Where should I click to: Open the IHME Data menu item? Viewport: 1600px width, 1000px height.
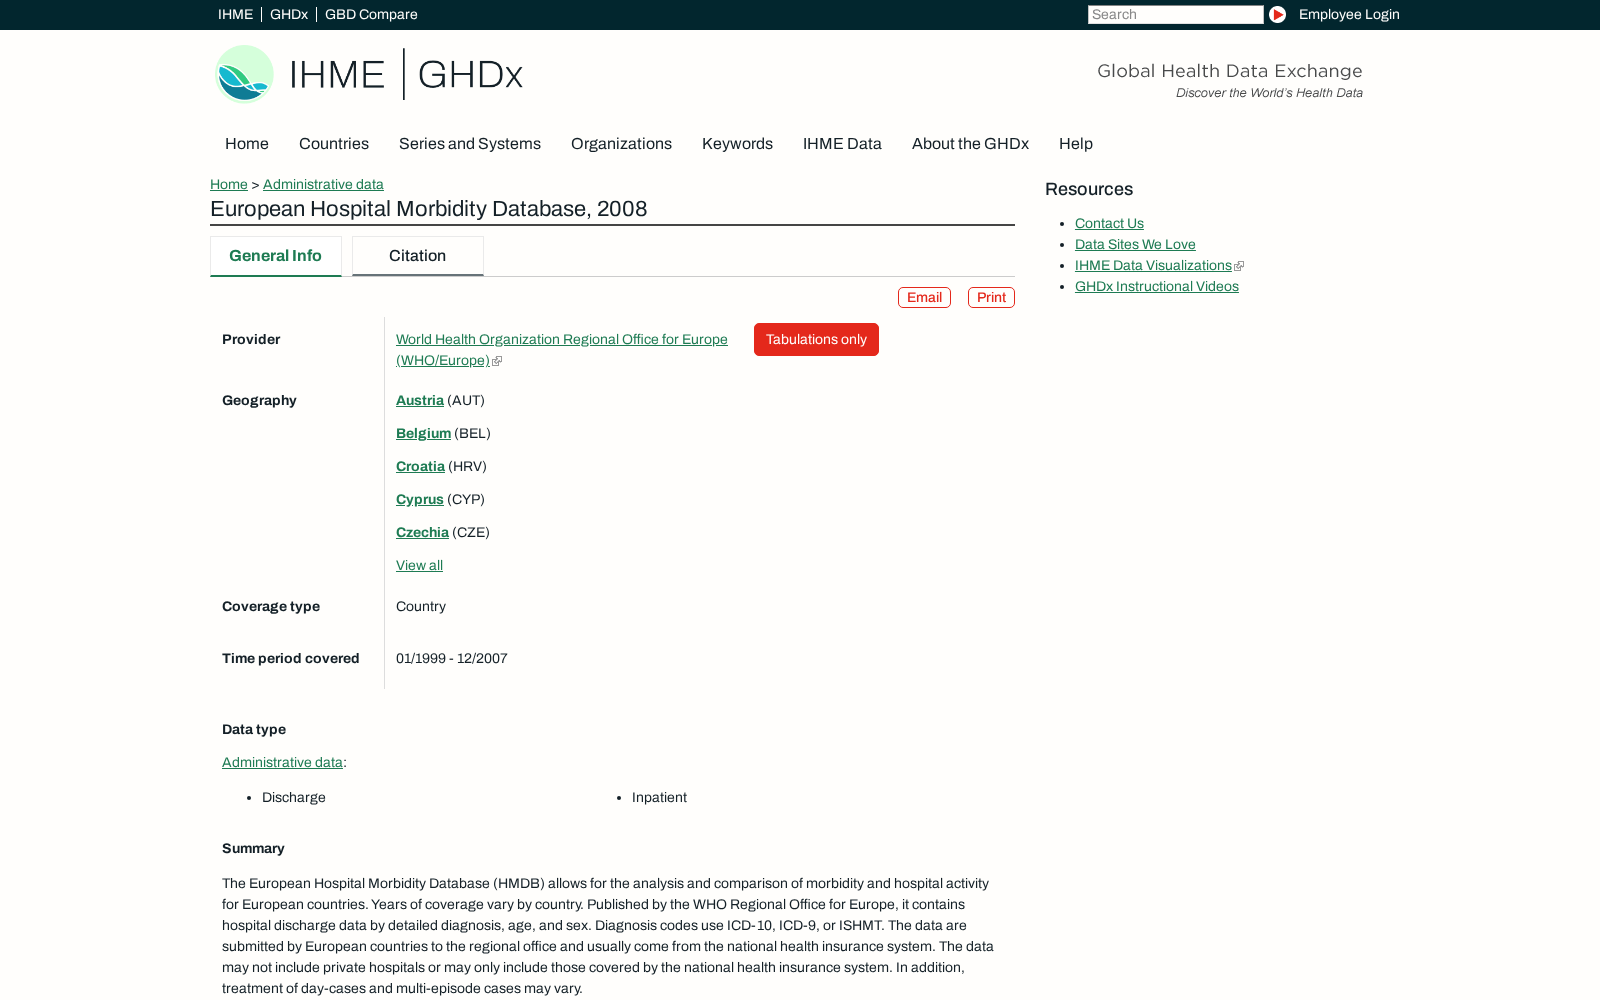(x=842, y=144)
